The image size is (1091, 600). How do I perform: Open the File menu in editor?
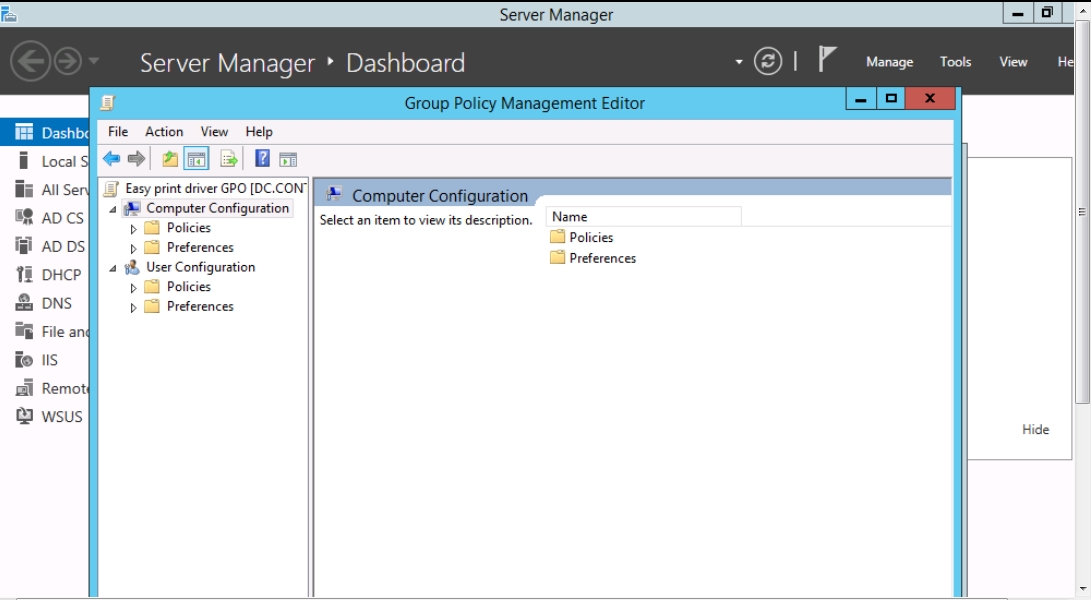pyautogui.click(x=118, y=131)
